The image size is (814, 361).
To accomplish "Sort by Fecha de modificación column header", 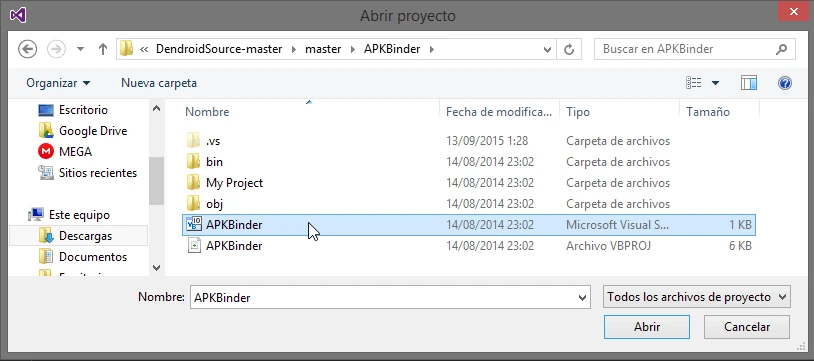I will [499, 112].
